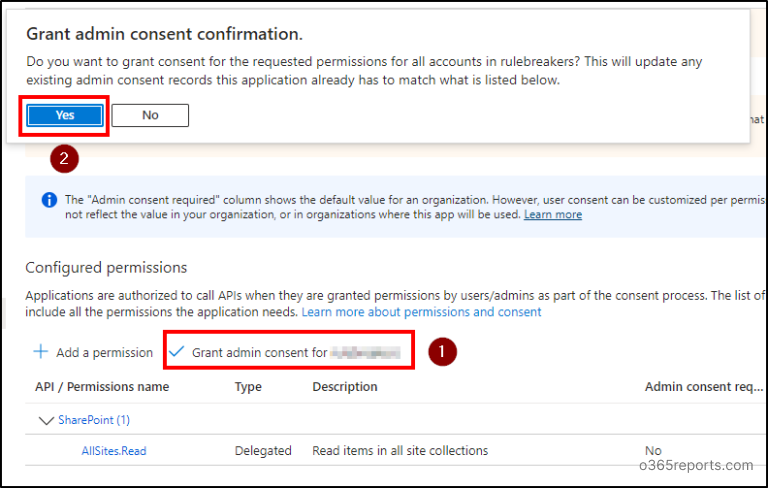Click the checkmark icon for Grant admin consent
This screenshot has height=488, width=768.
(x=176, y=351)
